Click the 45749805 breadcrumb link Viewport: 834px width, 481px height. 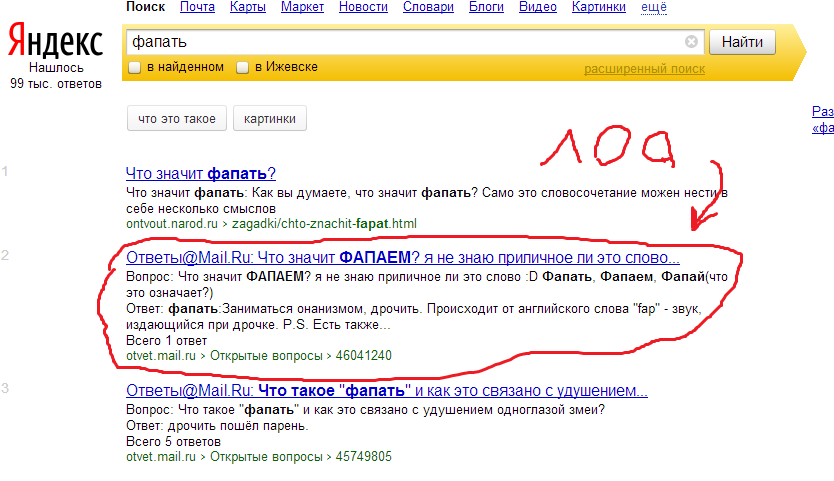tap(363, 457)
